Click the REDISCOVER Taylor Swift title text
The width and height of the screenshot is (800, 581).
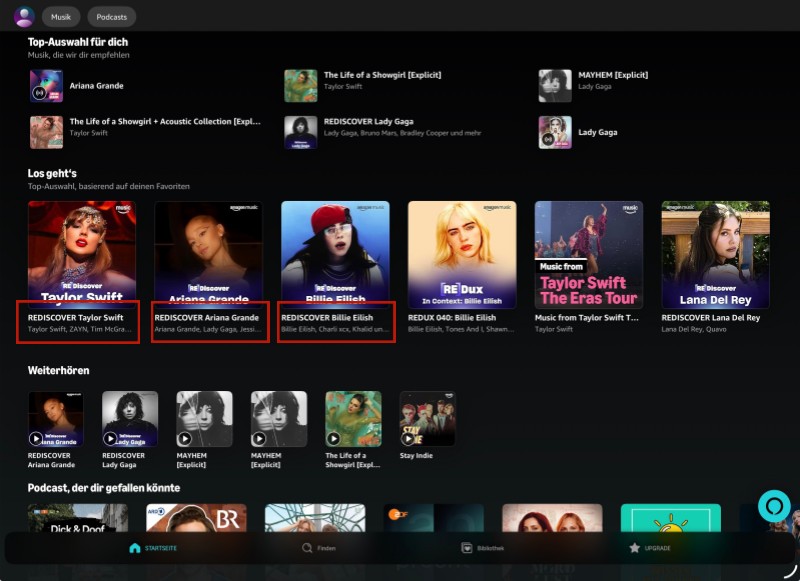(x=76, y=317)
